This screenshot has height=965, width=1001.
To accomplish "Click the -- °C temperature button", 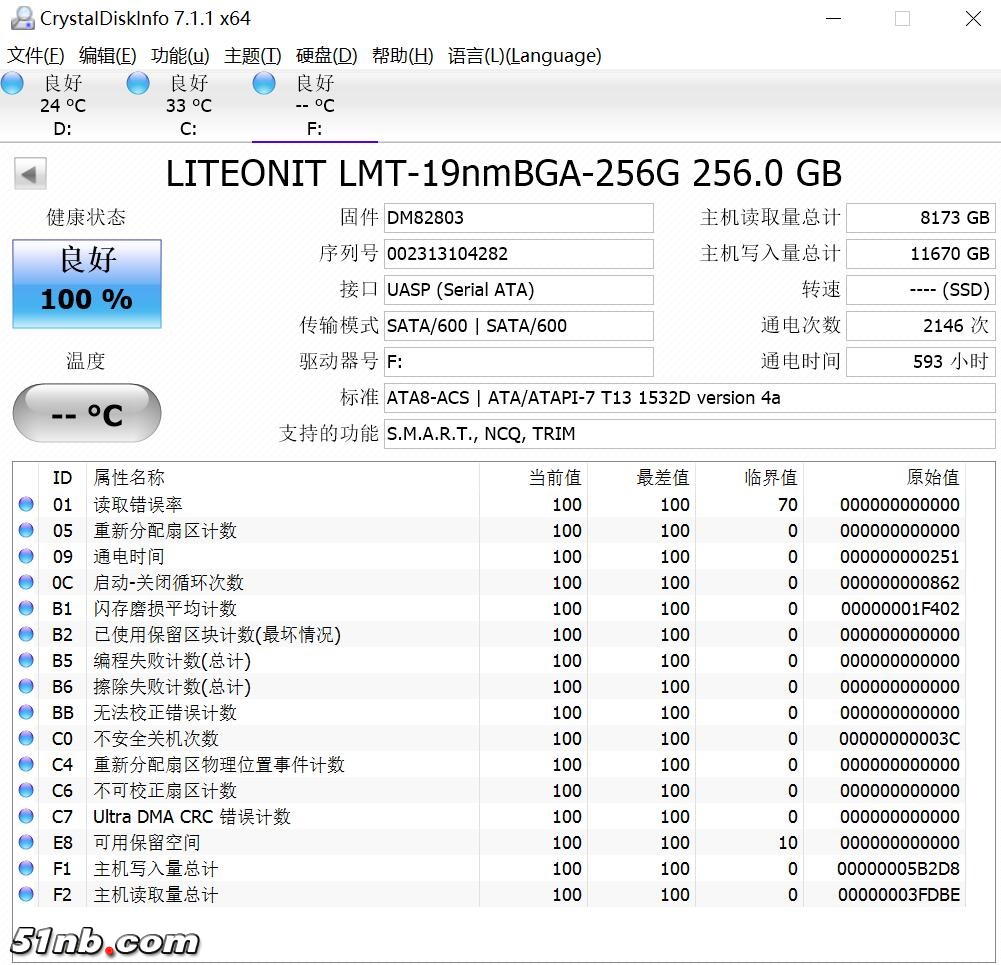I will 87,413.
